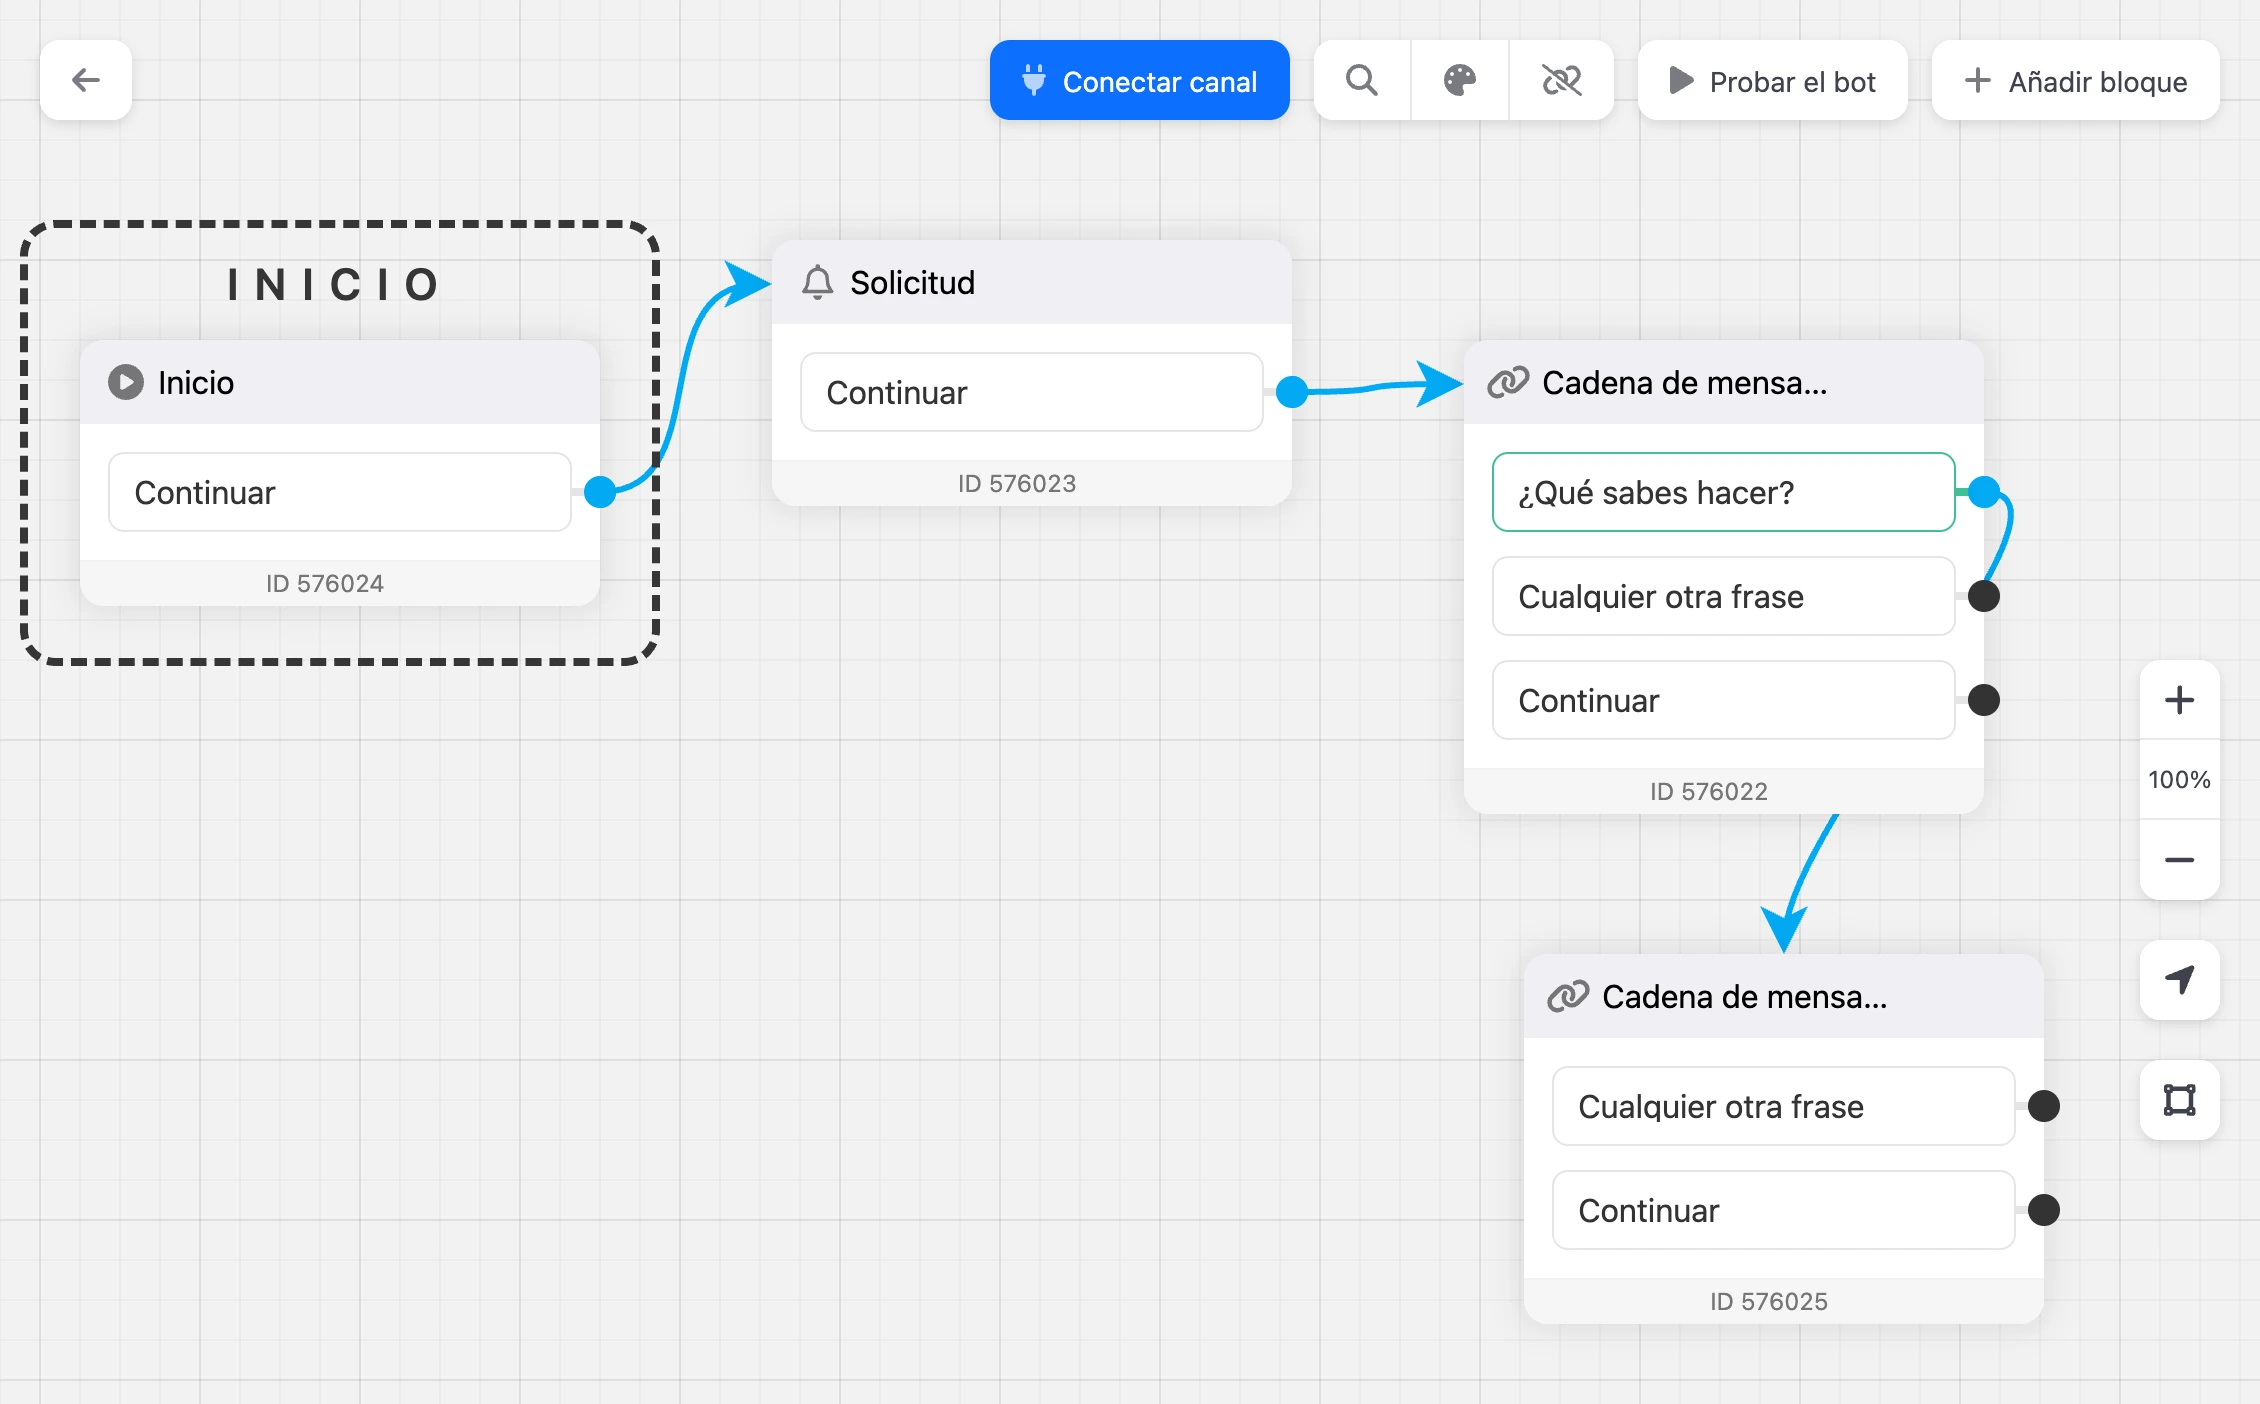Go back with the left arrow button

[x=86, y=80]
